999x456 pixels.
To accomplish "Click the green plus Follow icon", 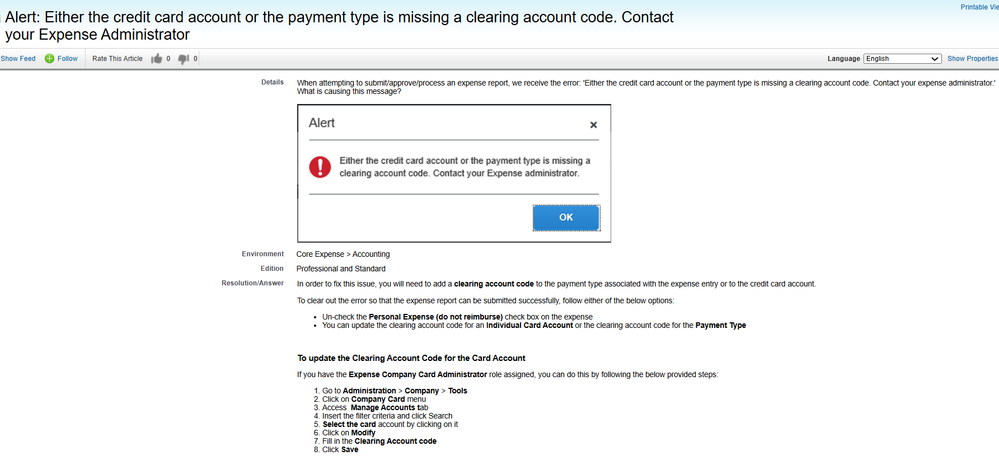I will pyautogui.click(x=49, y=59).
